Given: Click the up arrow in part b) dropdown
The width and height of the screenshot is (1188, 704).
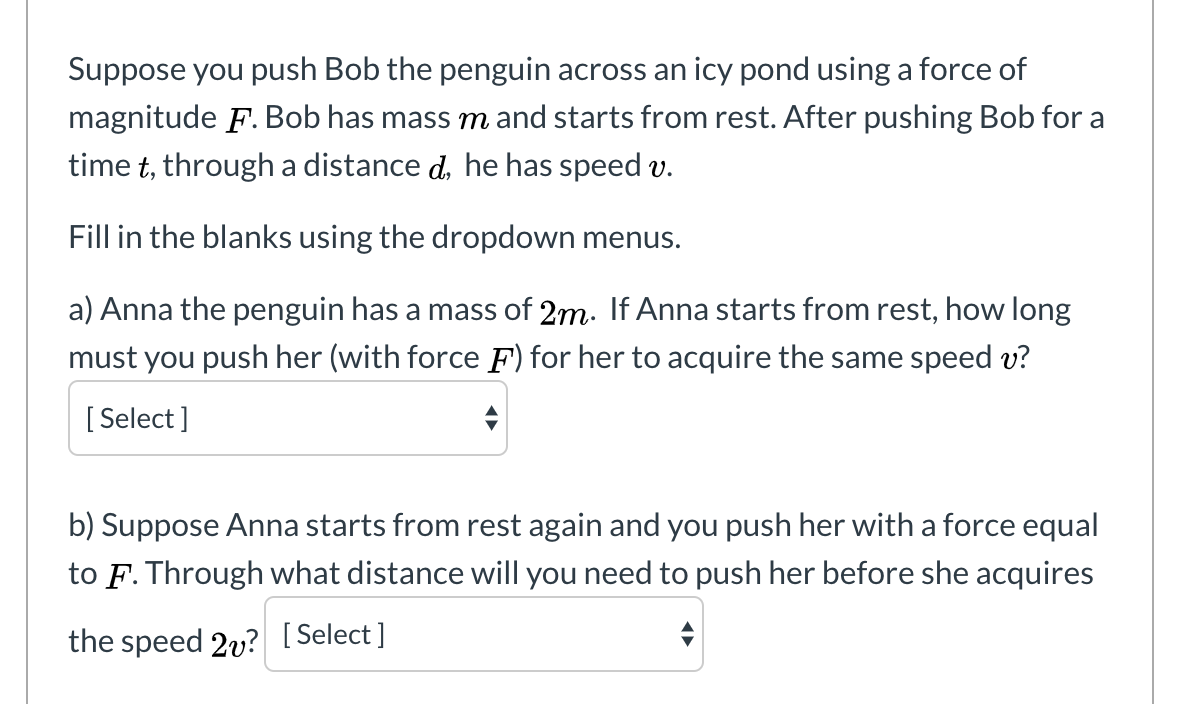Looking at the screenshot, I should click(x=687, y=627).
